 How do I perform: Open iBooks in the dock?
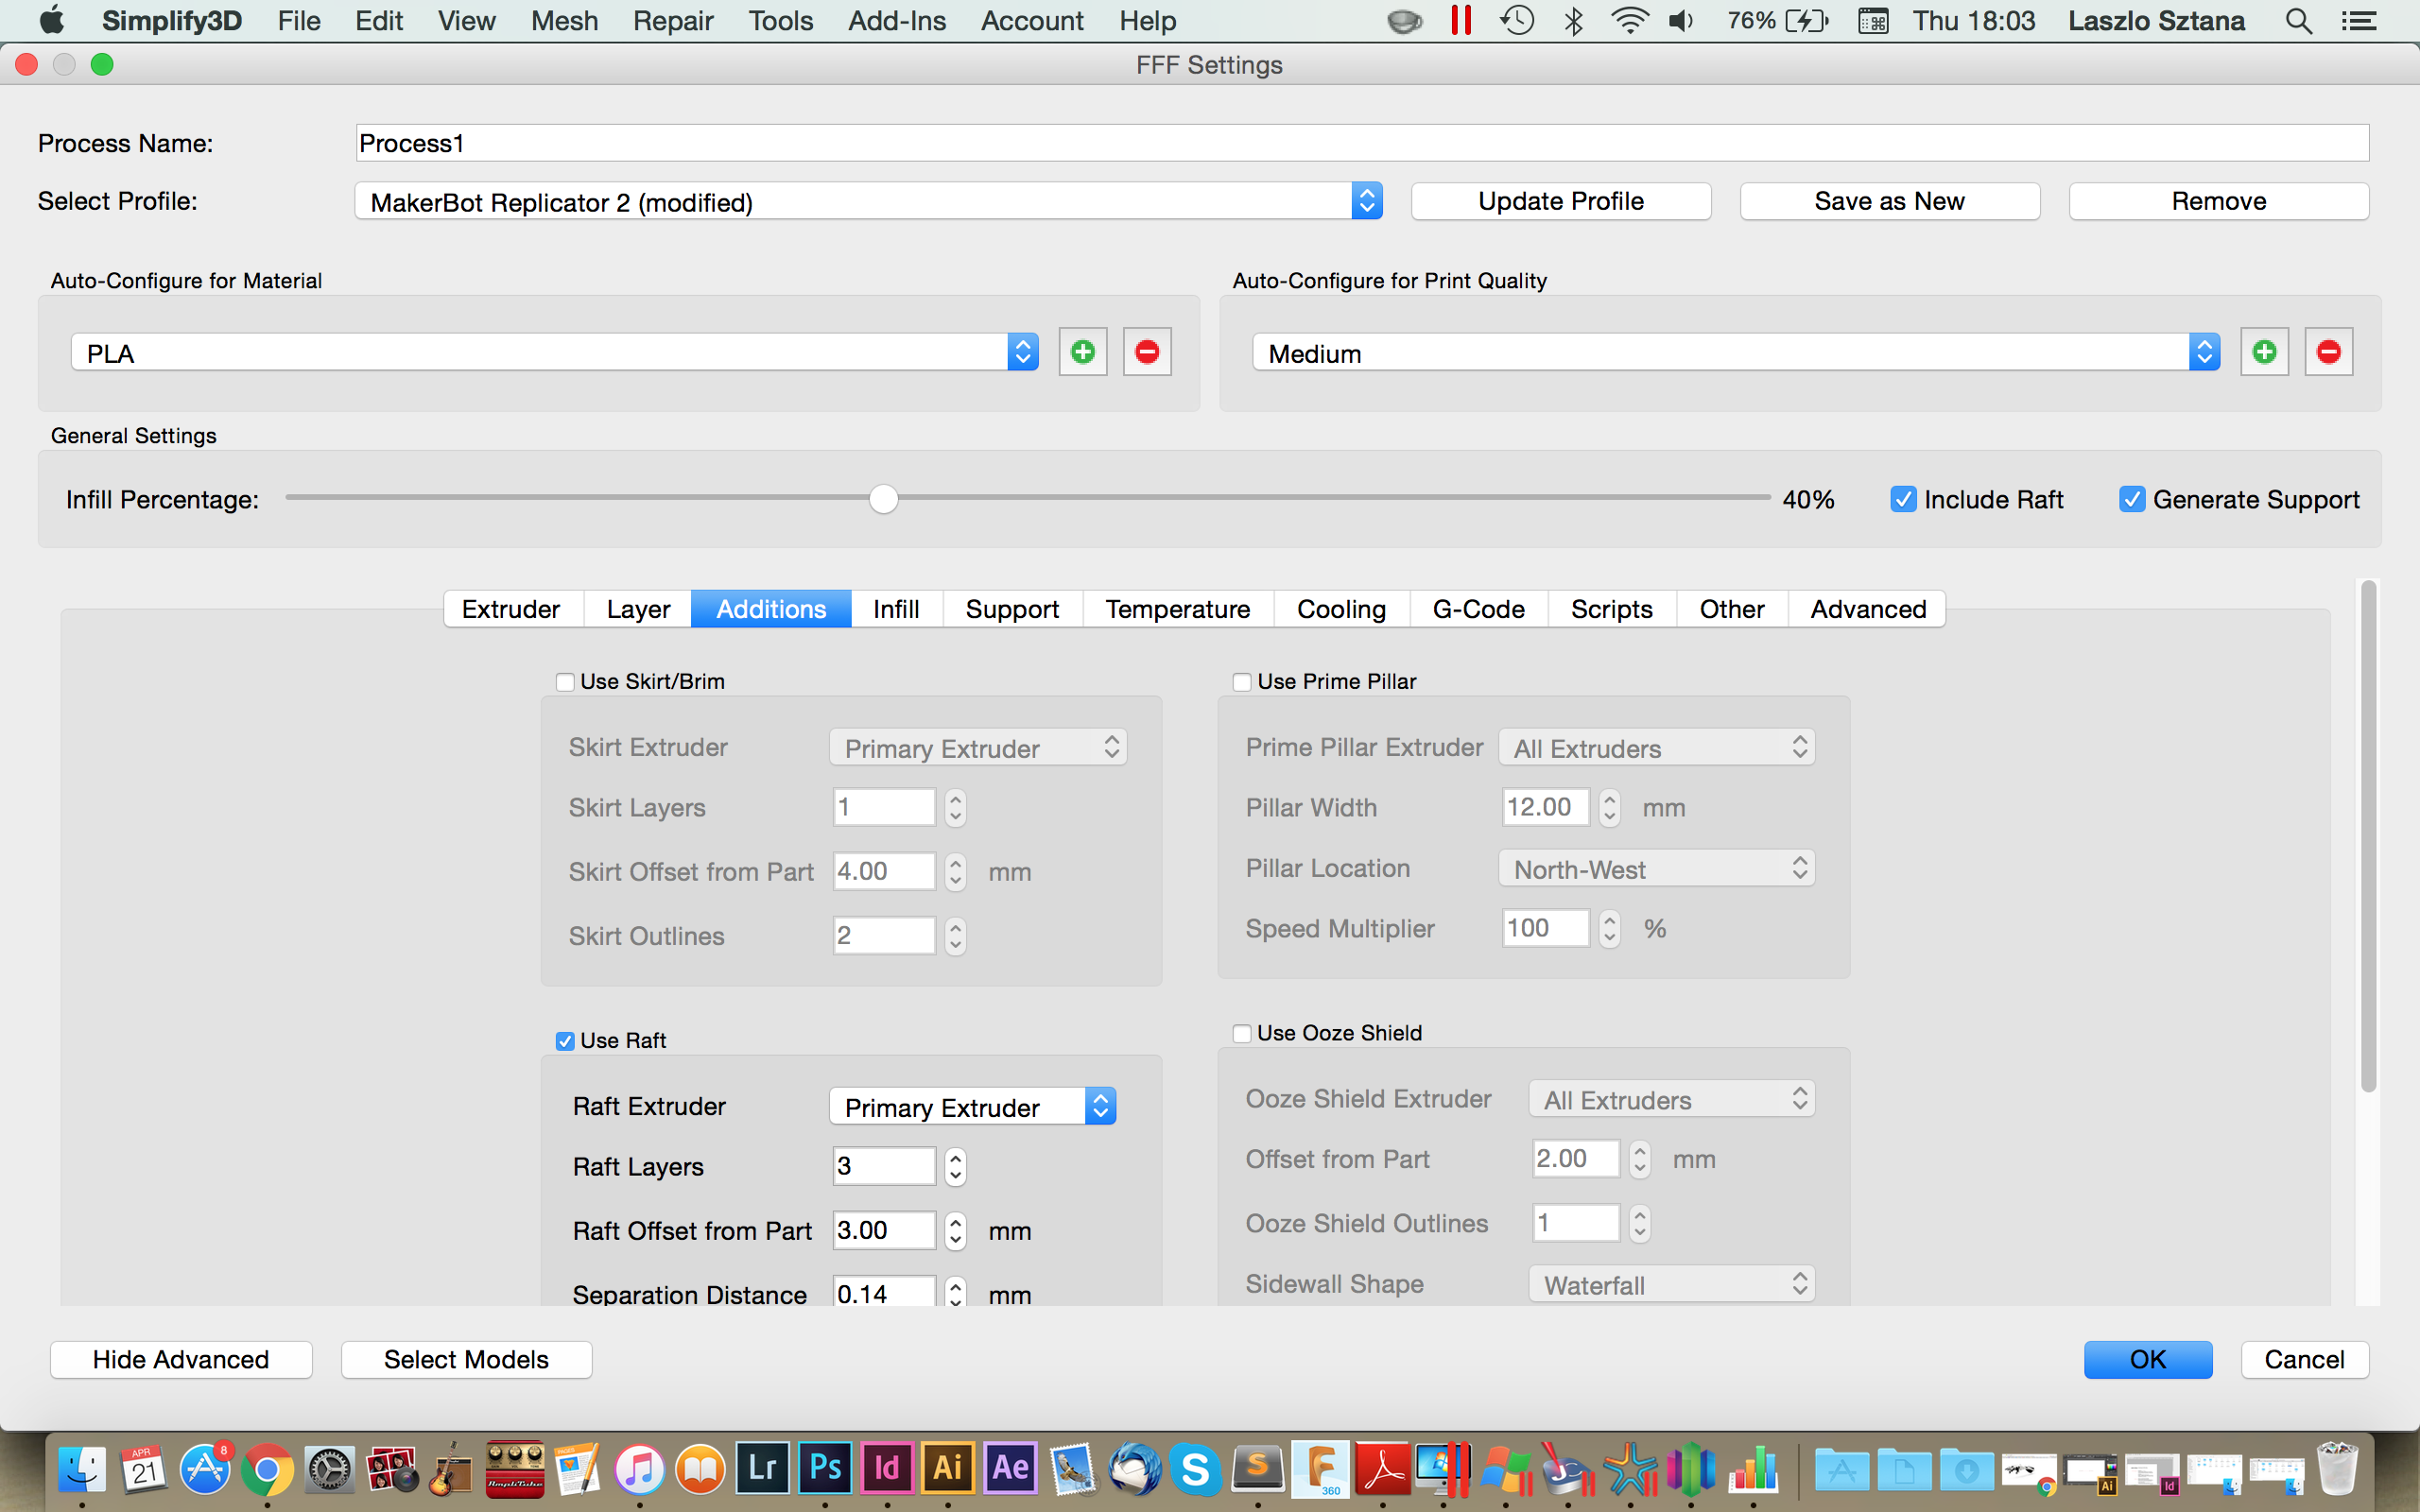(701, 1470)
